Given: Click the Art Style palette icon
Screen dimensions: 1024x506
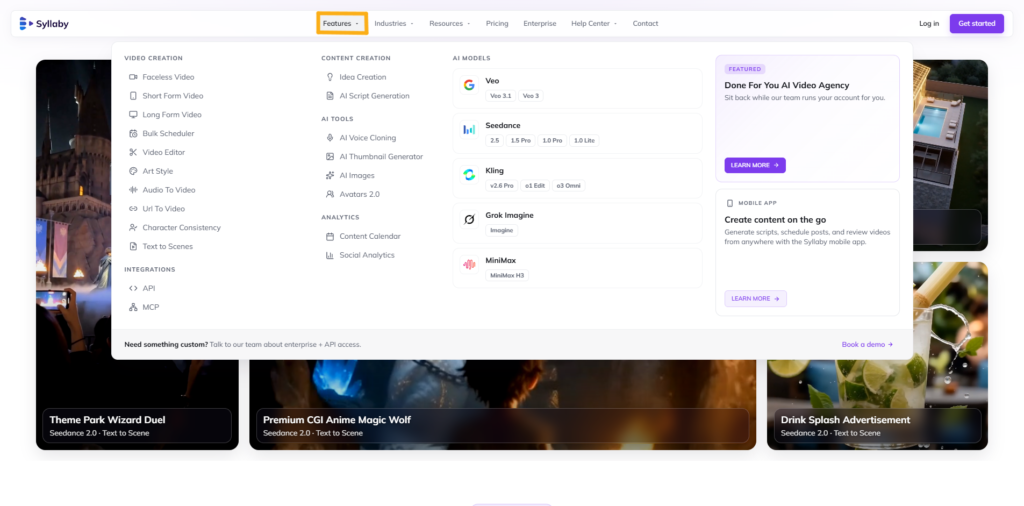Looking at the screenshot, I should (133, 171).
